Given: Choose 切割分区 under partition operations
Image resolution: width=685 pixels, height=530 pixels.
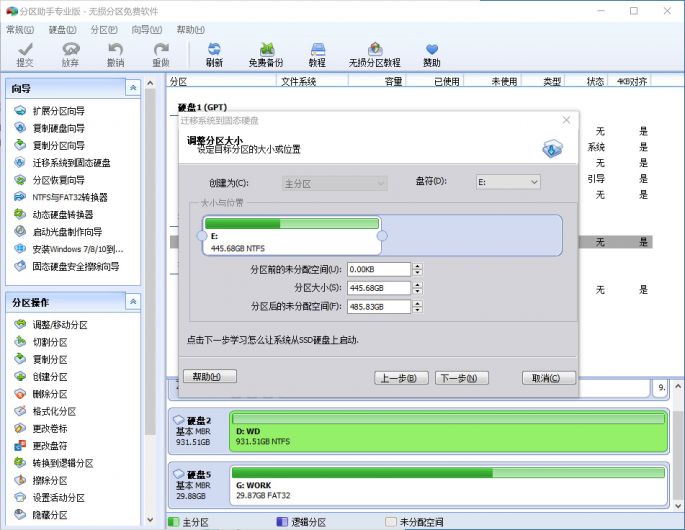Looking at the screenshot, I should pos(50,342).
